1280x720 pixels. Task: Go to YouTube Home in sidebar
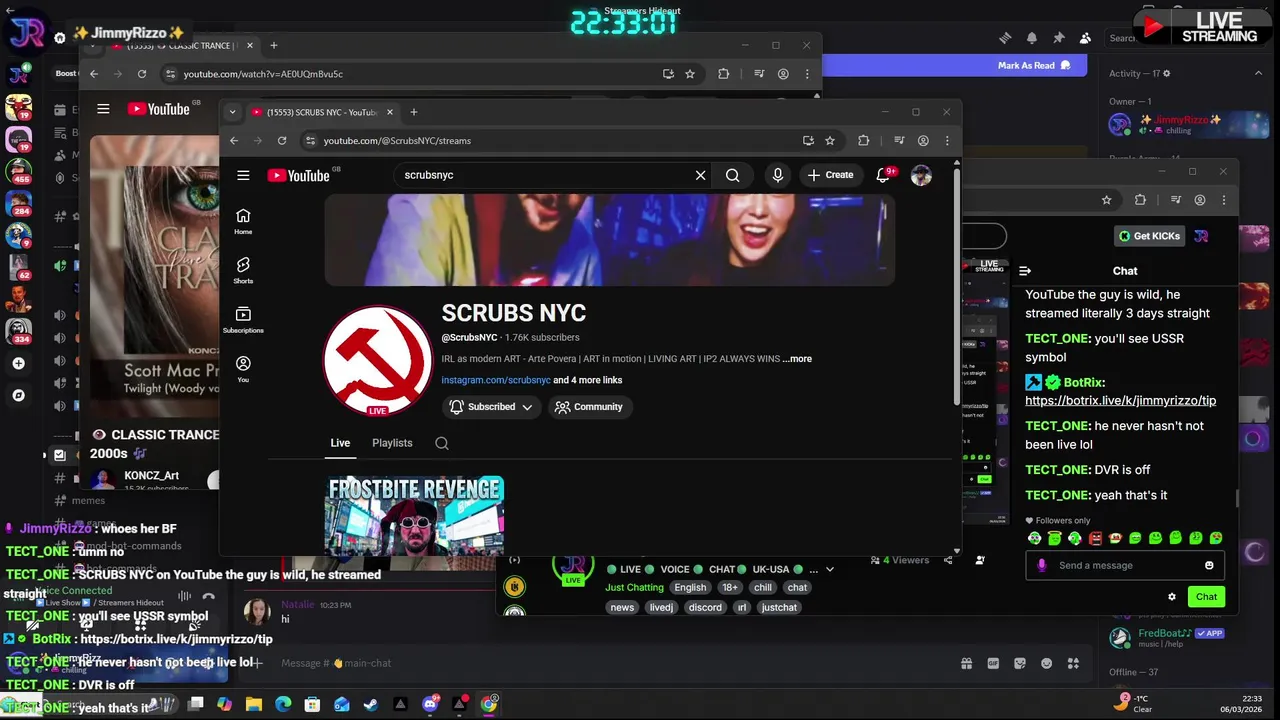pos(243,221)
